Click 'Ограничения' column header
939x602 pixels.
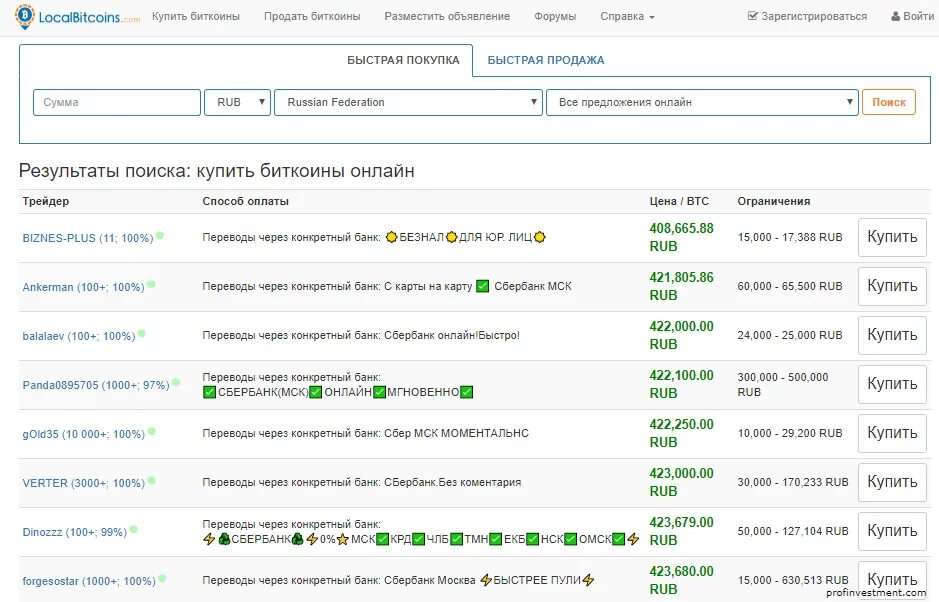(774, 201)
